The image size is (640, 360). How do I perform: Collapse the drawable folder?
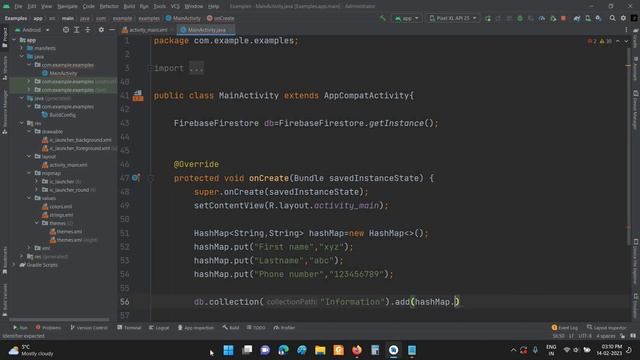tap(29, 131)
